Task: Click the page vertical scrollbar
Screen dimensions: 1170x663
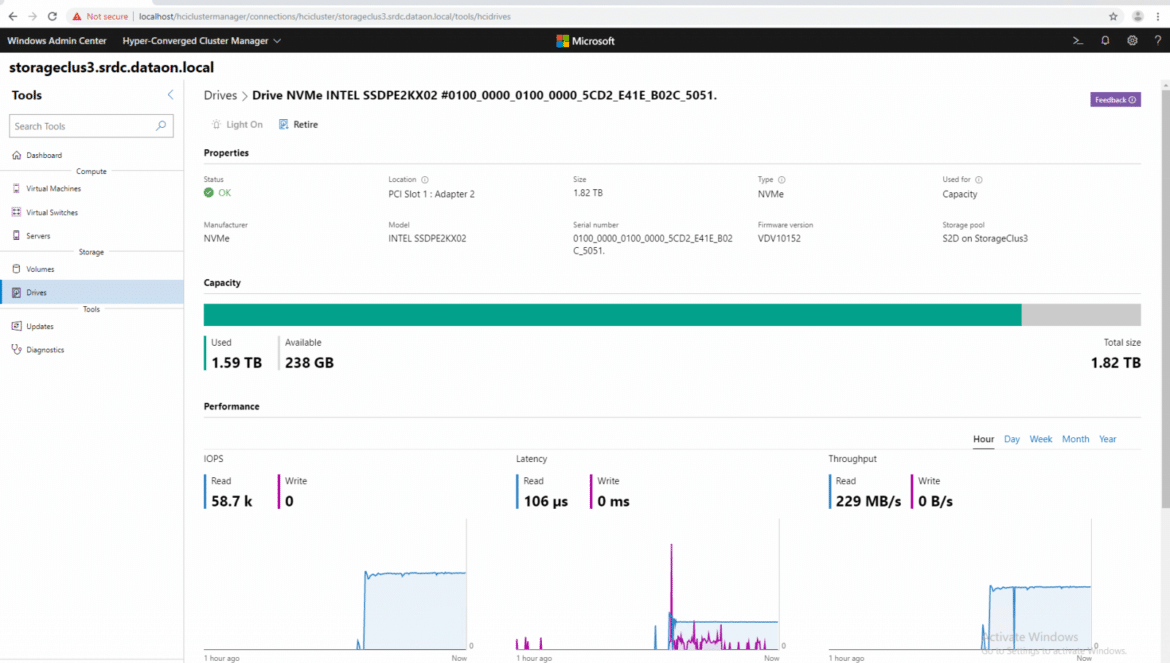Action: [x=1165, y=298]
